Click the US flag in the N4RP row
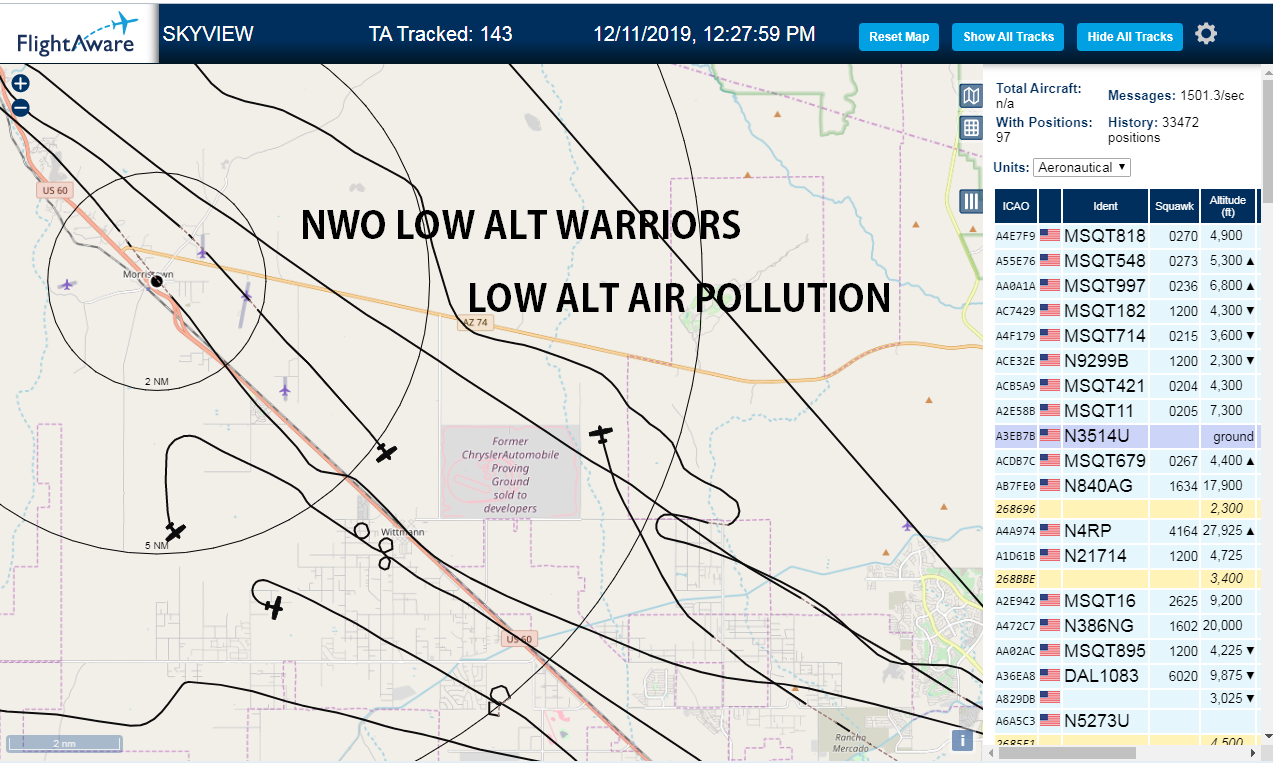The height and width of the screenshot is (763, 1273). coord(1050,531)
